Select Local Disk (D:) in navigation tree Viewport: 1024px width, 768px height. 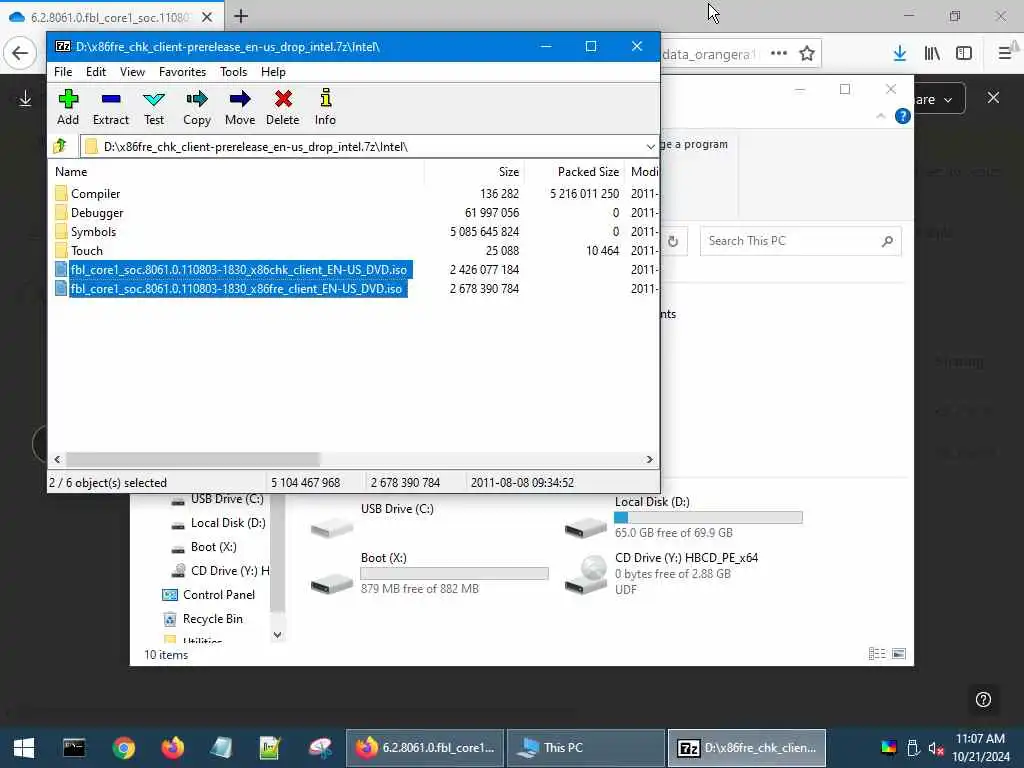click(x=218, y=523)
